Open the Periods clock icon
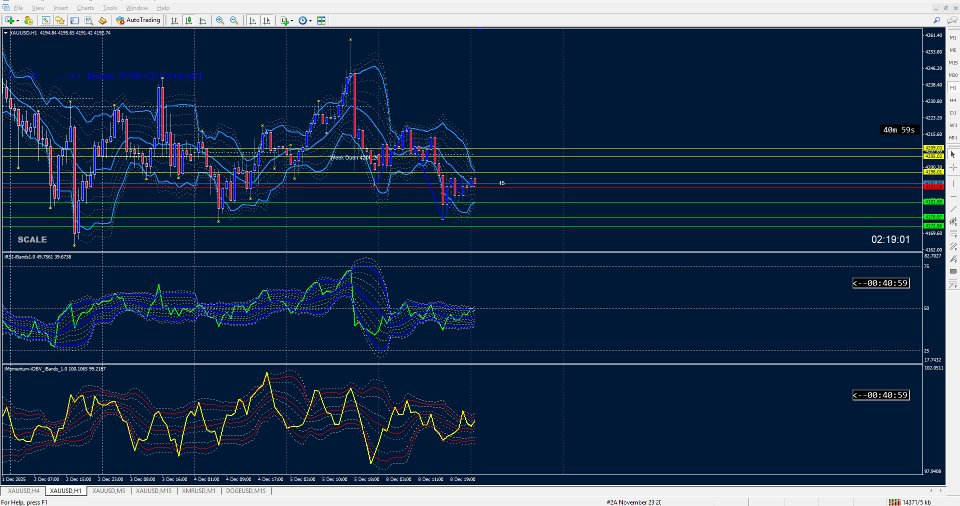 [x=302, y=20]
